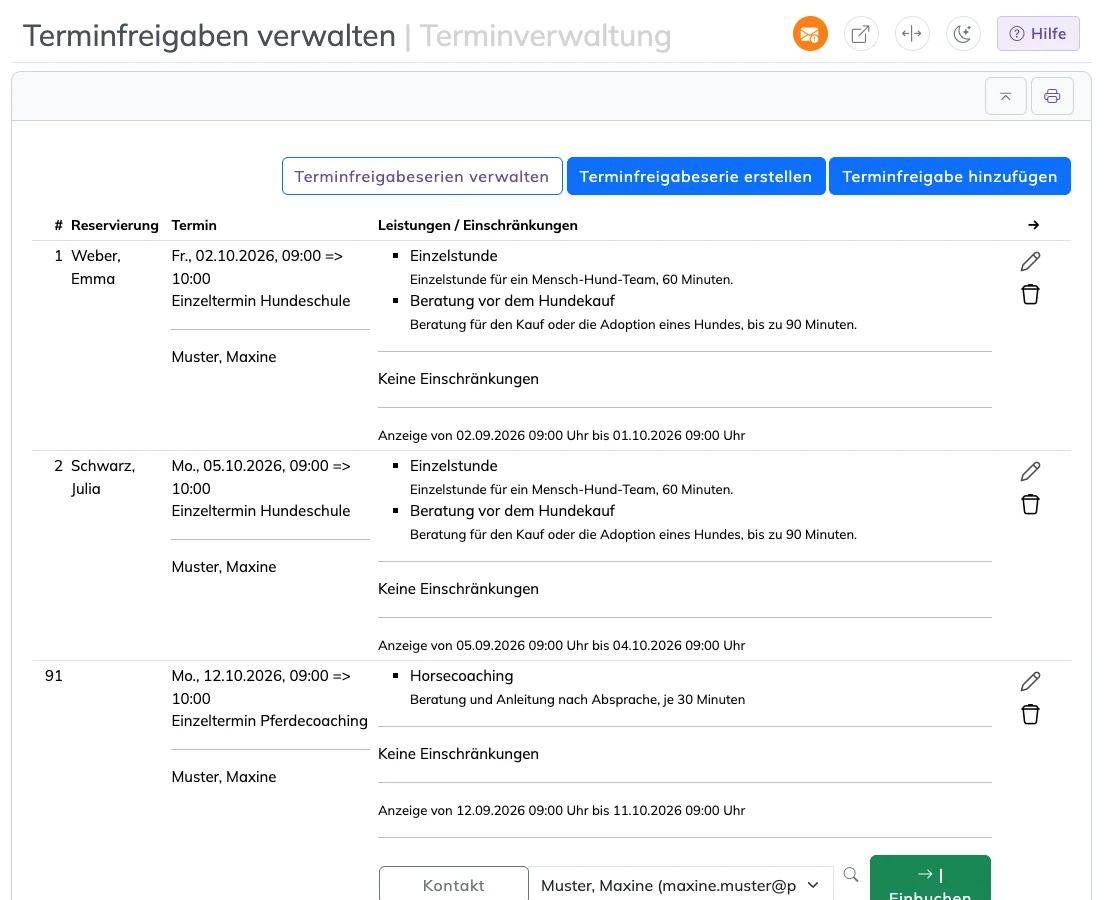Click Einzelstunde in Schwarz, Julia row
Image resolution: width=1104 pixels, height=900 pixels.
tap(453, 465)
